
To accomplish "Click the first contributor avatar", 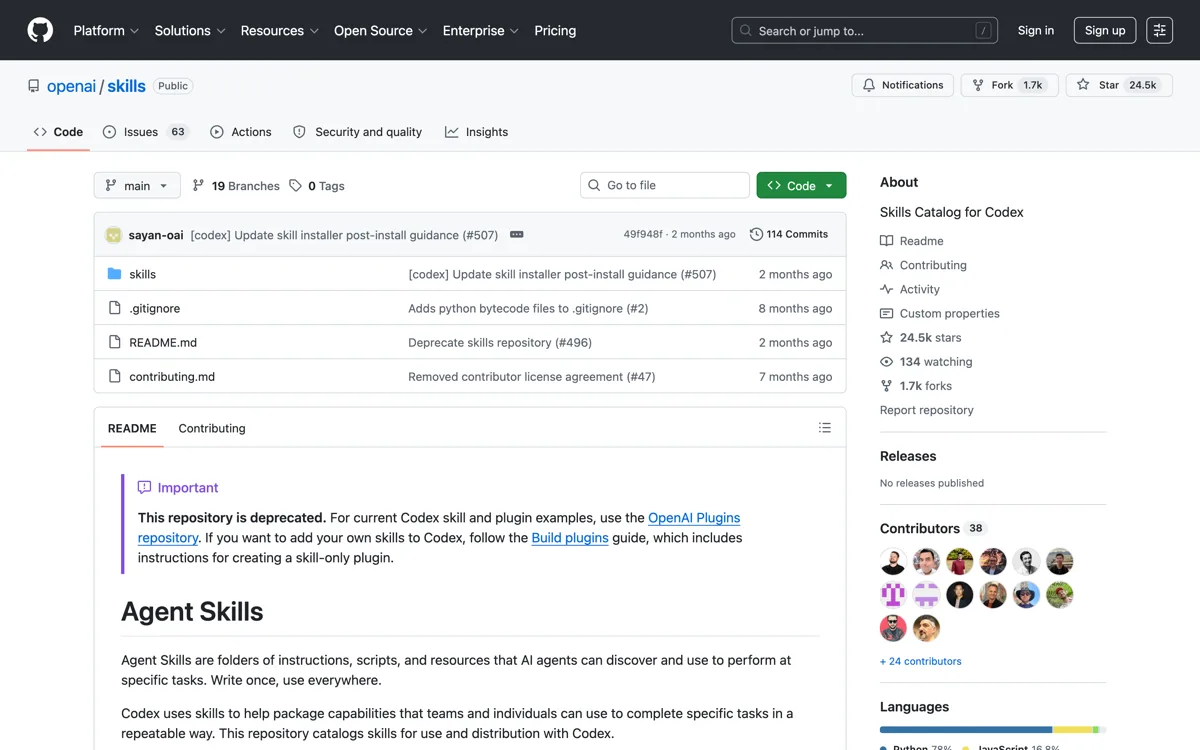I will (893, 562).
